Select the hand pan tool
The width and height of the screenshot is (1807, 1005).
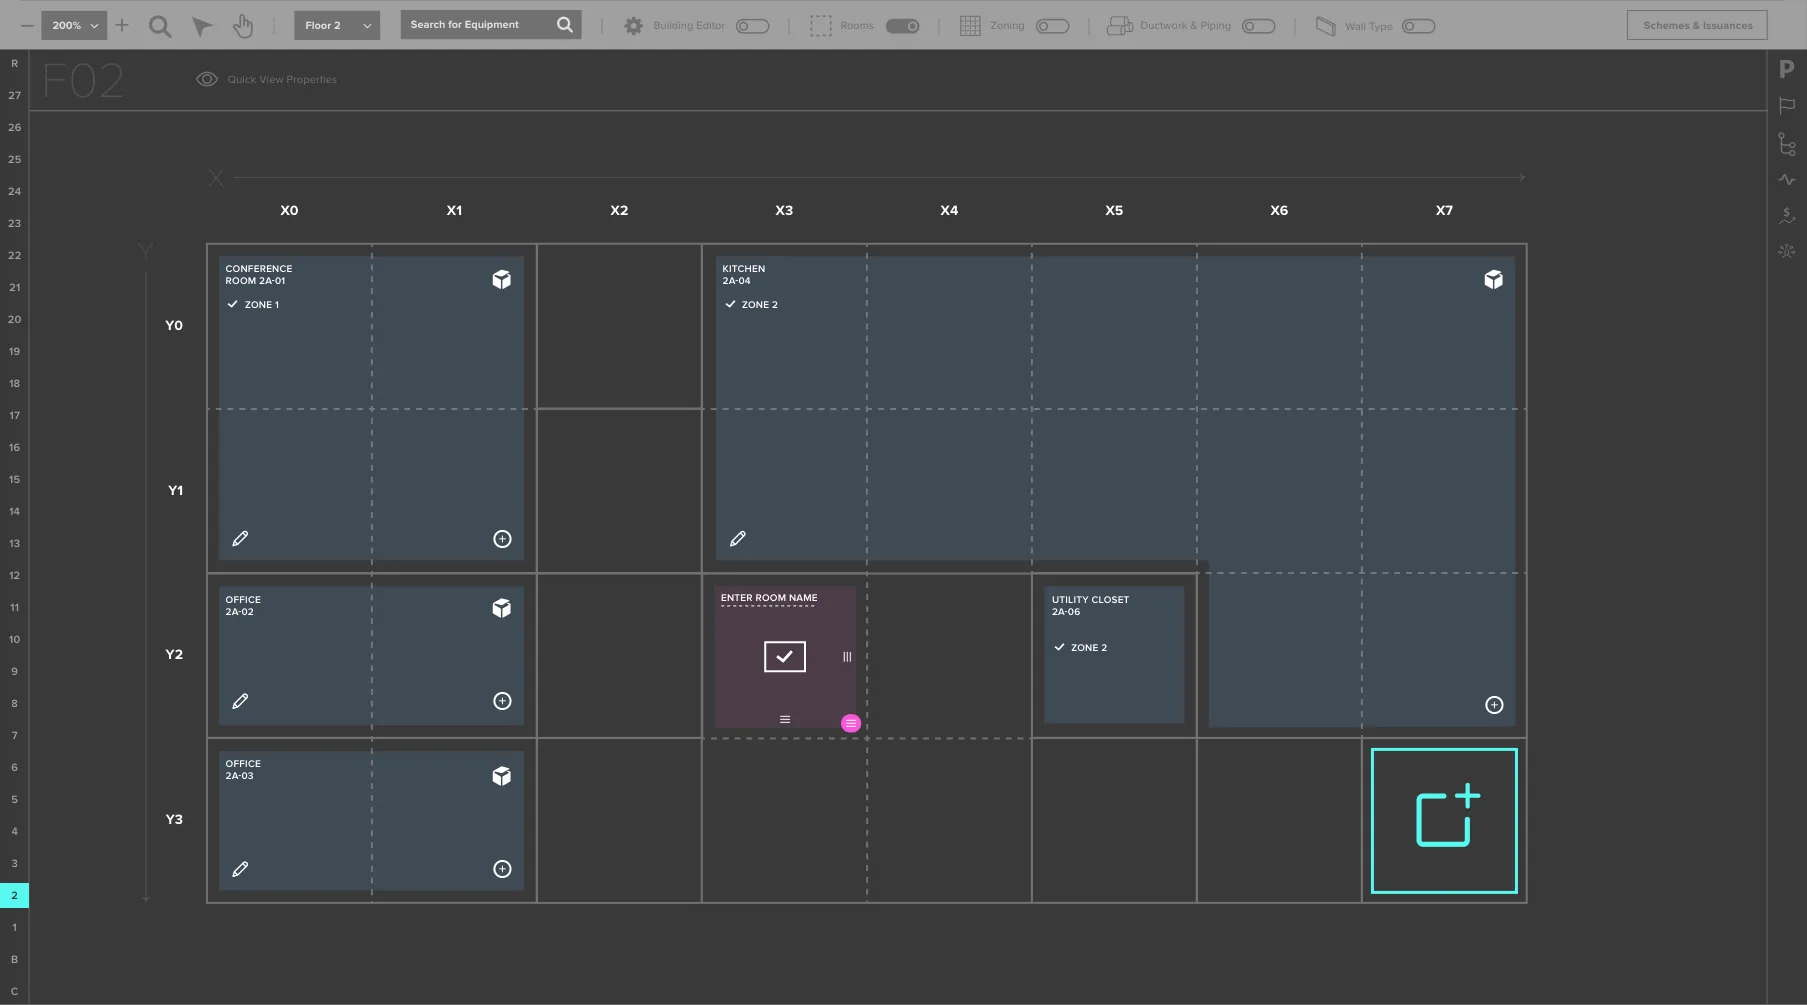point(243,26)
